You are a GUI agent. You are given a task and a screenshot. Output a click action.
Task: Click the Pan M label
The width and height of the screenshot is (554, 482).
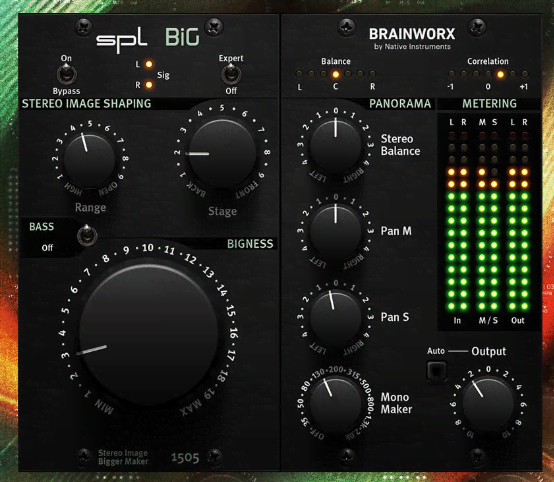click(x=396, y=231)
